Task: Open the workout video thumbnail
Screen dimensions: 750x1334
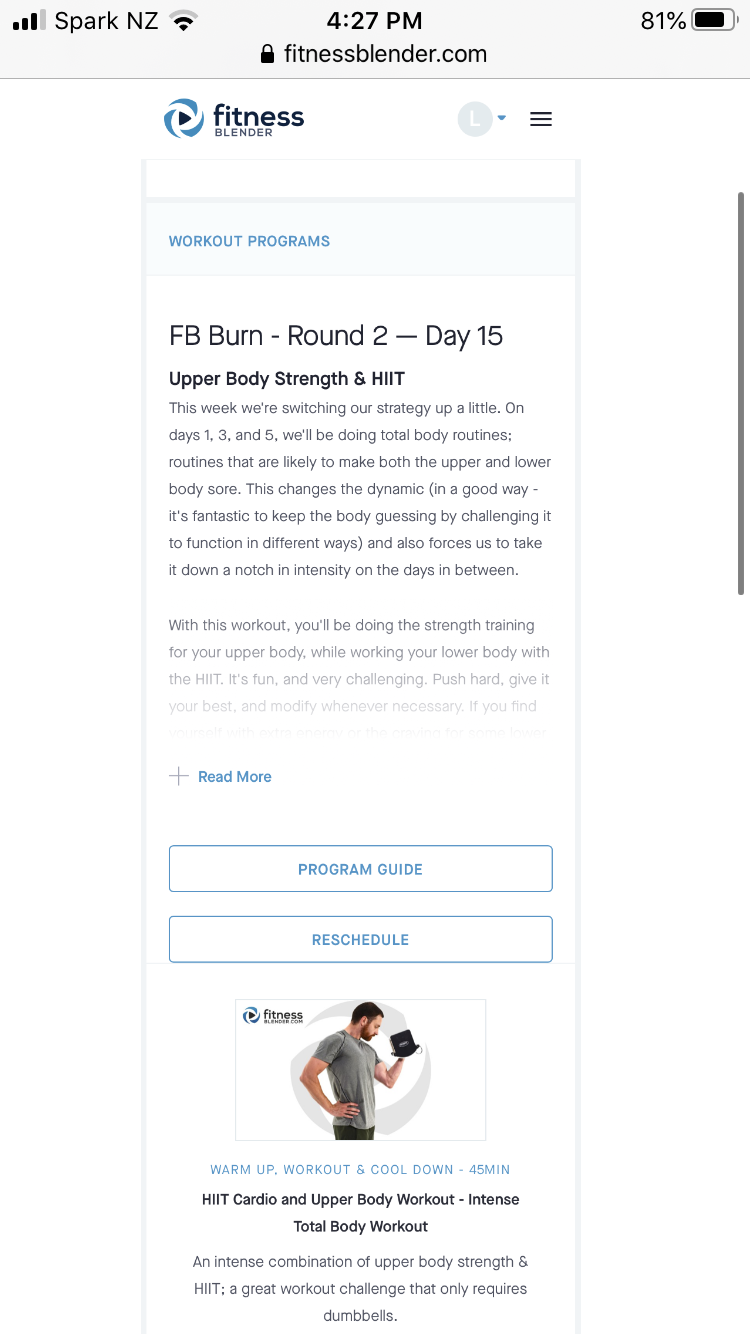Action: (360, 1069)
